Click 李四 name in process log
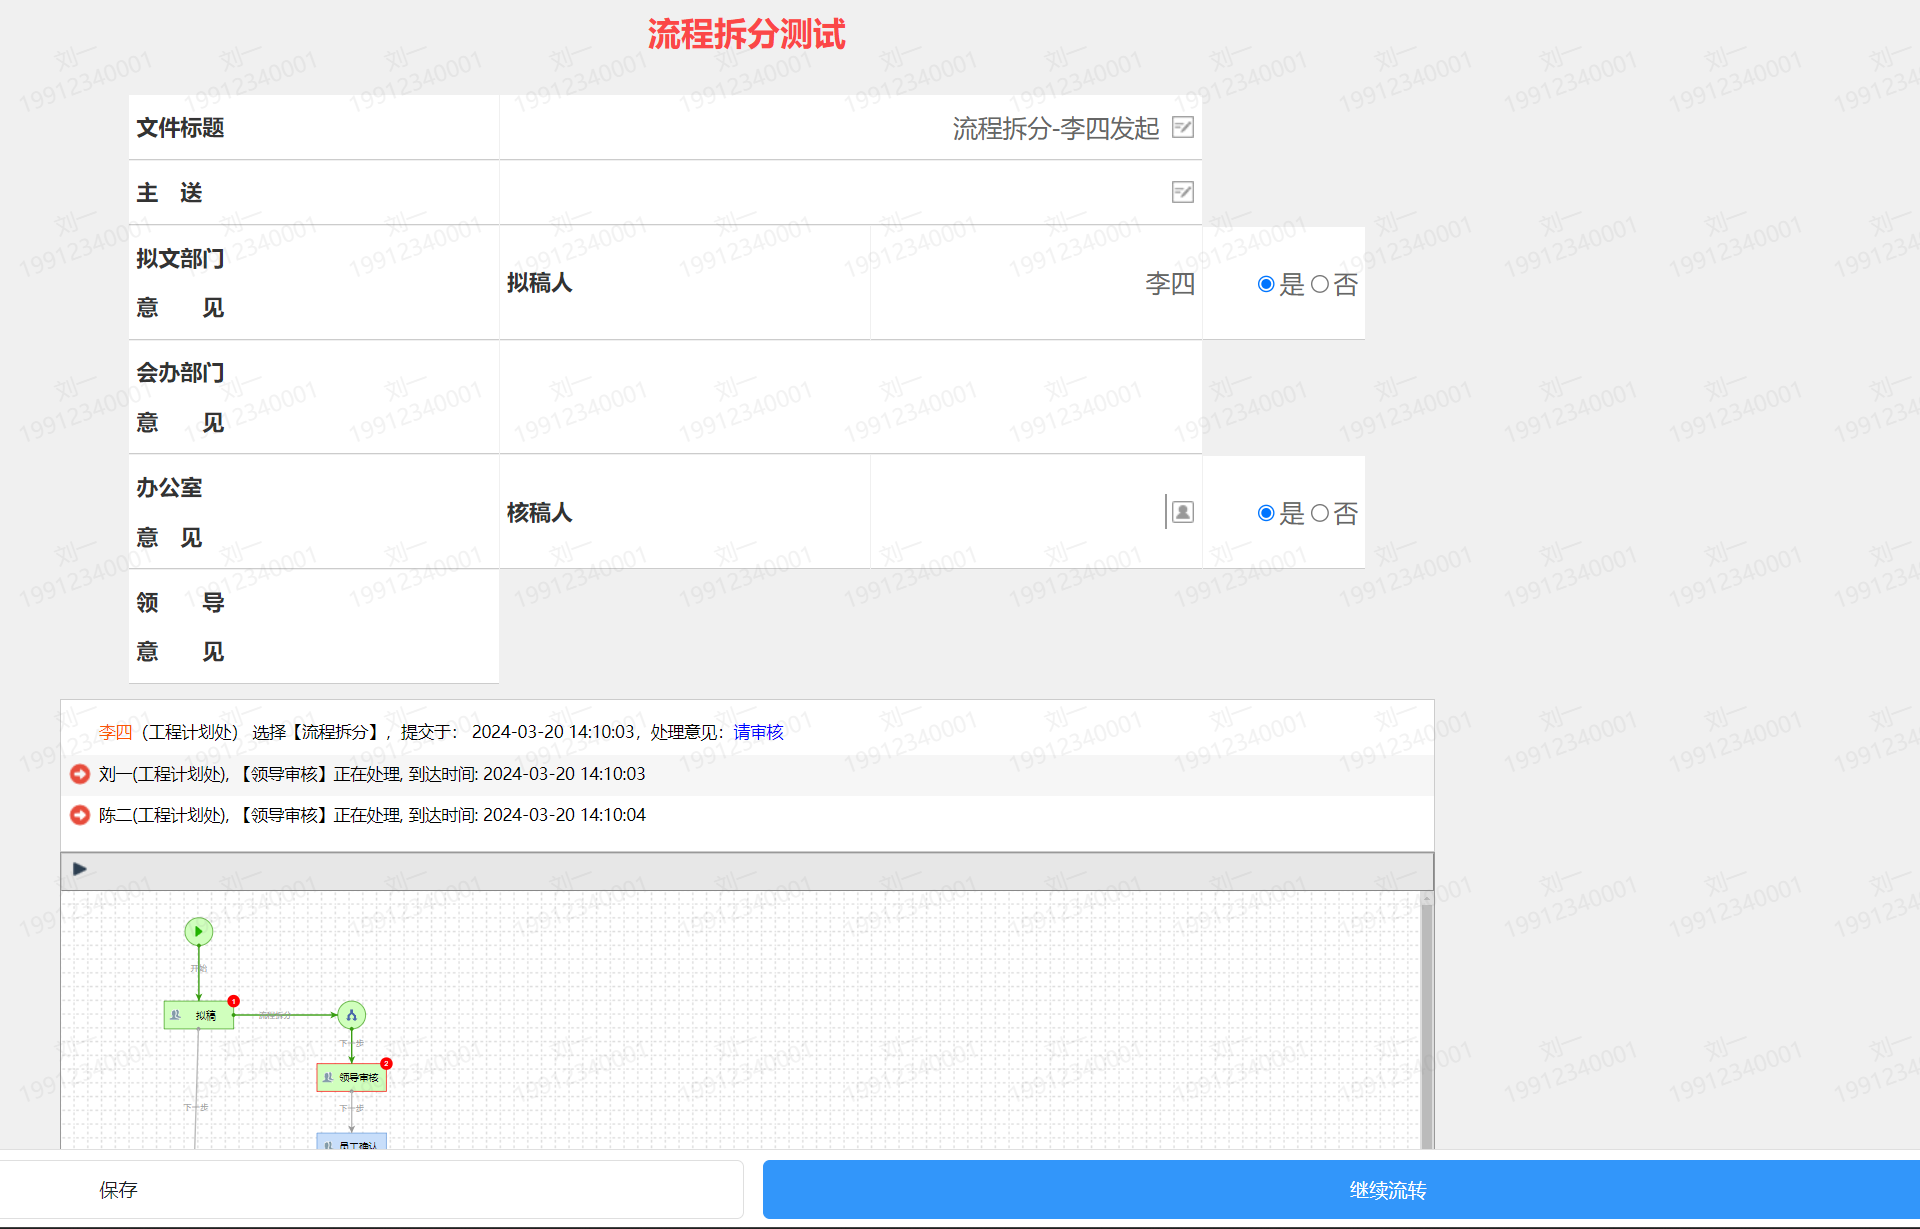Screen dimensions: 1920x1229 tap(115, 732)
